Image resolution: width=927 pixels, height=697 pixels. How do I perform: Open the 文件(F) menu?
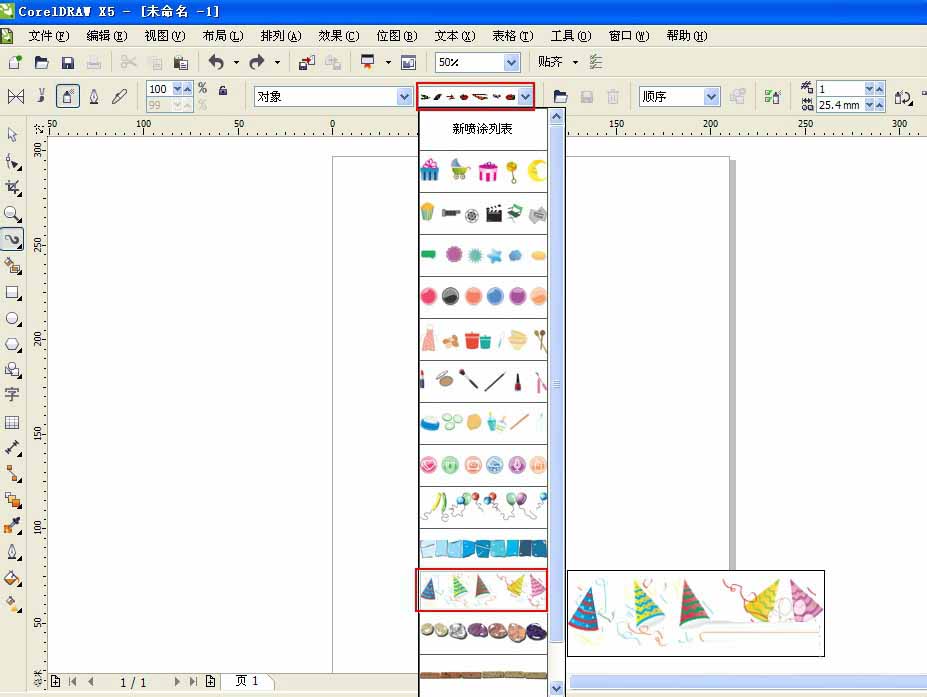[48, 36]
